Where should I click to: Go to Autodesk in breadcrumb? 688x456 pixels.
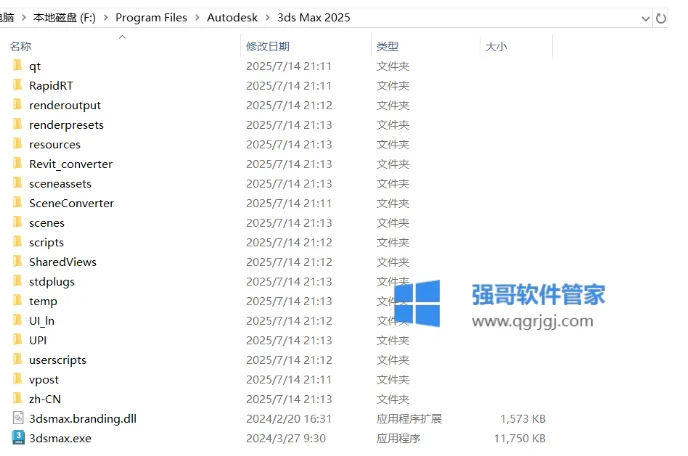tap(232, 18)
